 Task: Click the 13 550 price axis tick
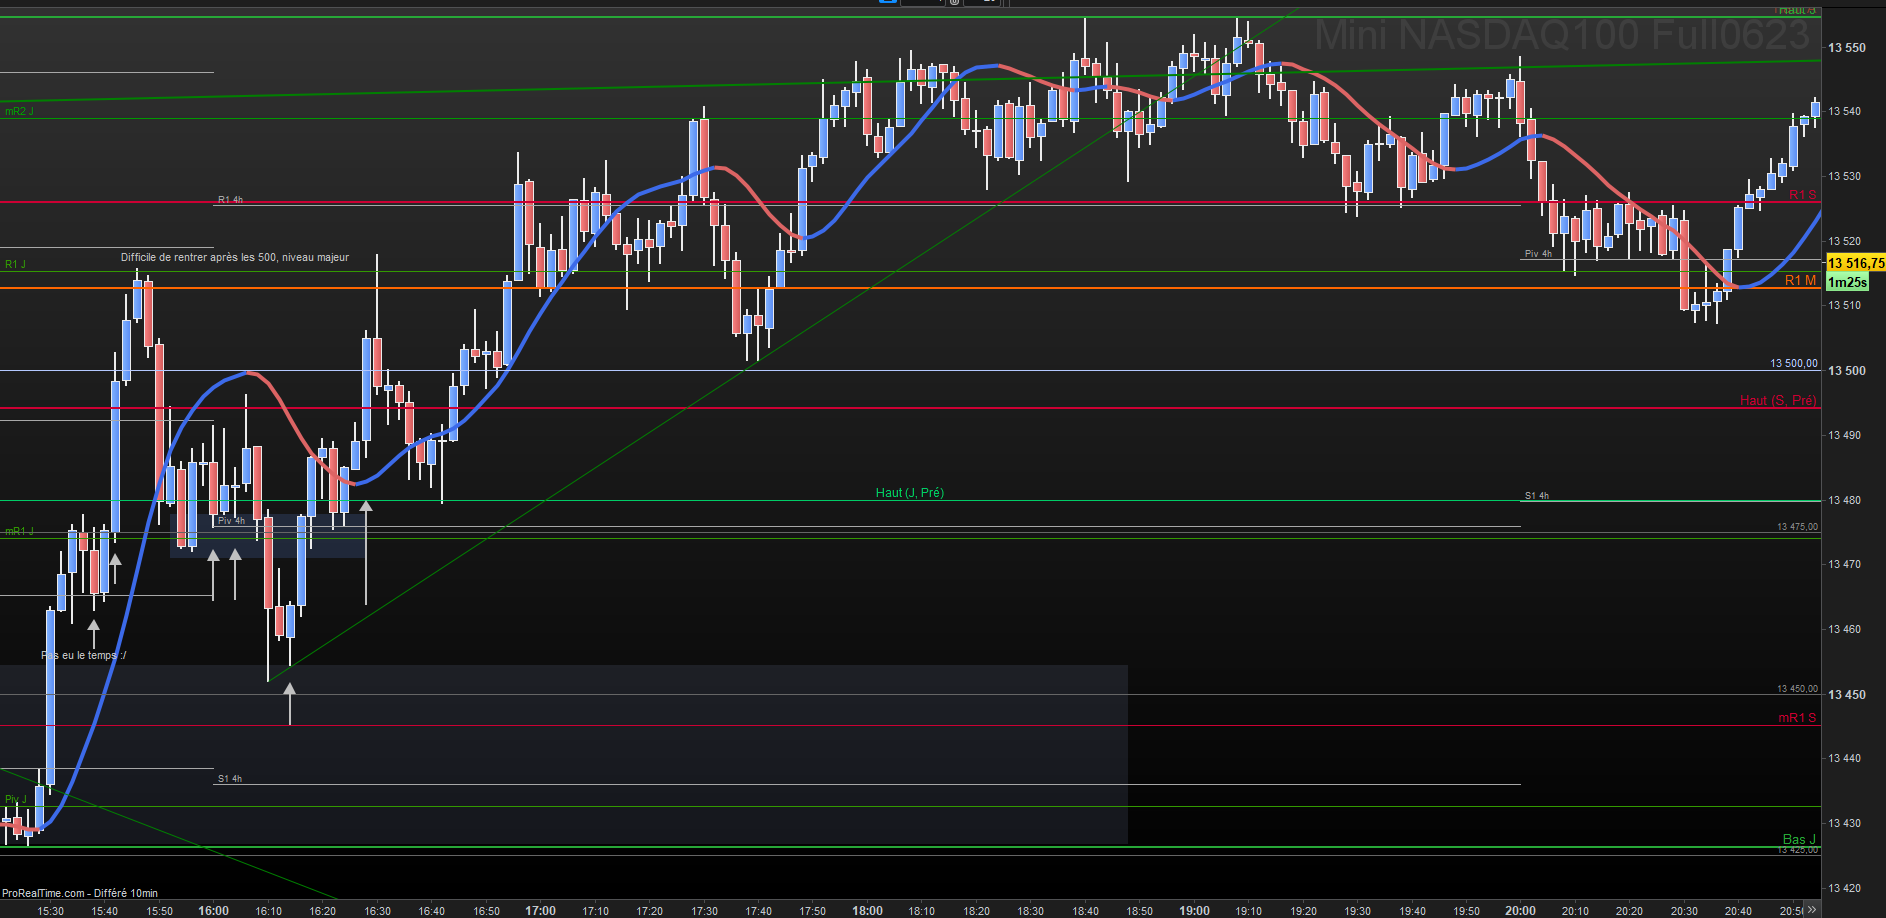[x=1847, y=47]
